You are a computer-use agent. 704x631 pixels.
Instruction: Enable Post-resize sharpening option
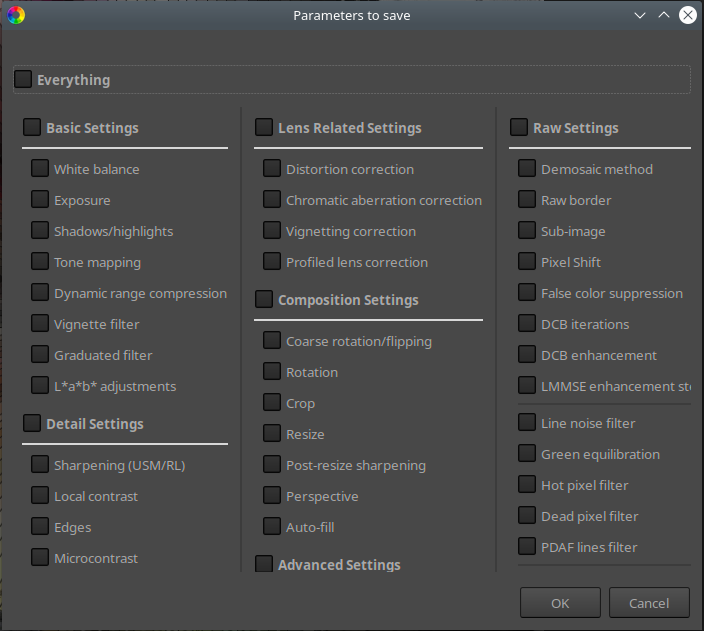click(272, 465)
